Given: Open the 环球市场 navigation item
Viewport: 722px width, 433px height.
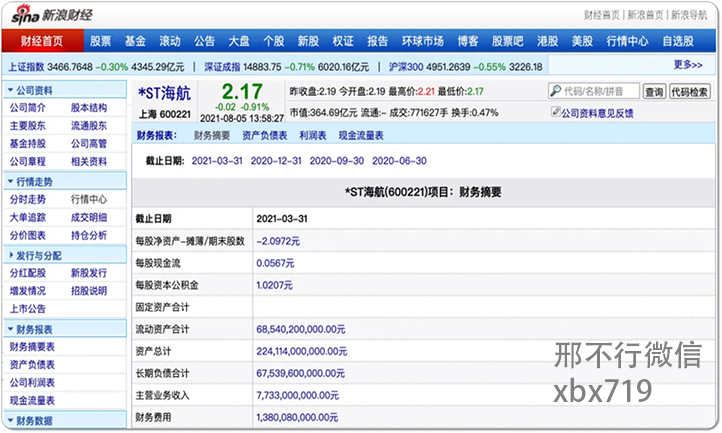Looking at the screenshot, I should tap(423, 41).
